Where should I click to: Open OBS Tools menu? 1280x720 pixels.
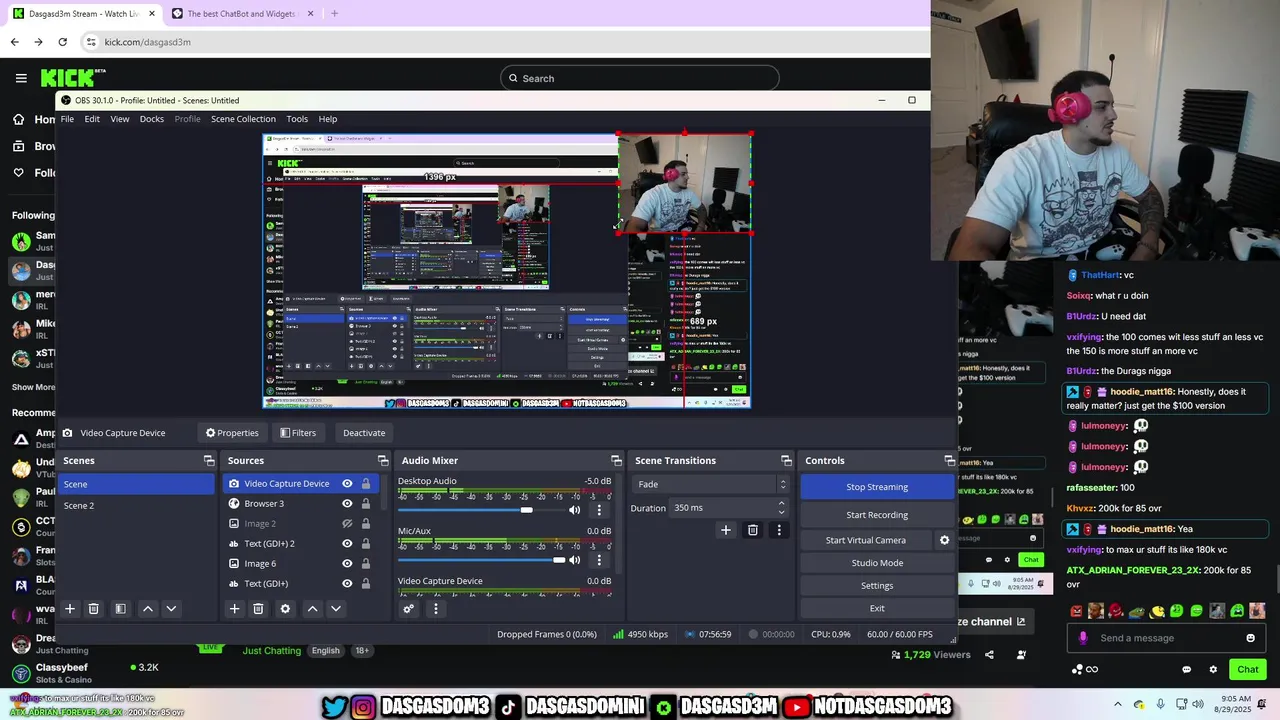[297, 119]
